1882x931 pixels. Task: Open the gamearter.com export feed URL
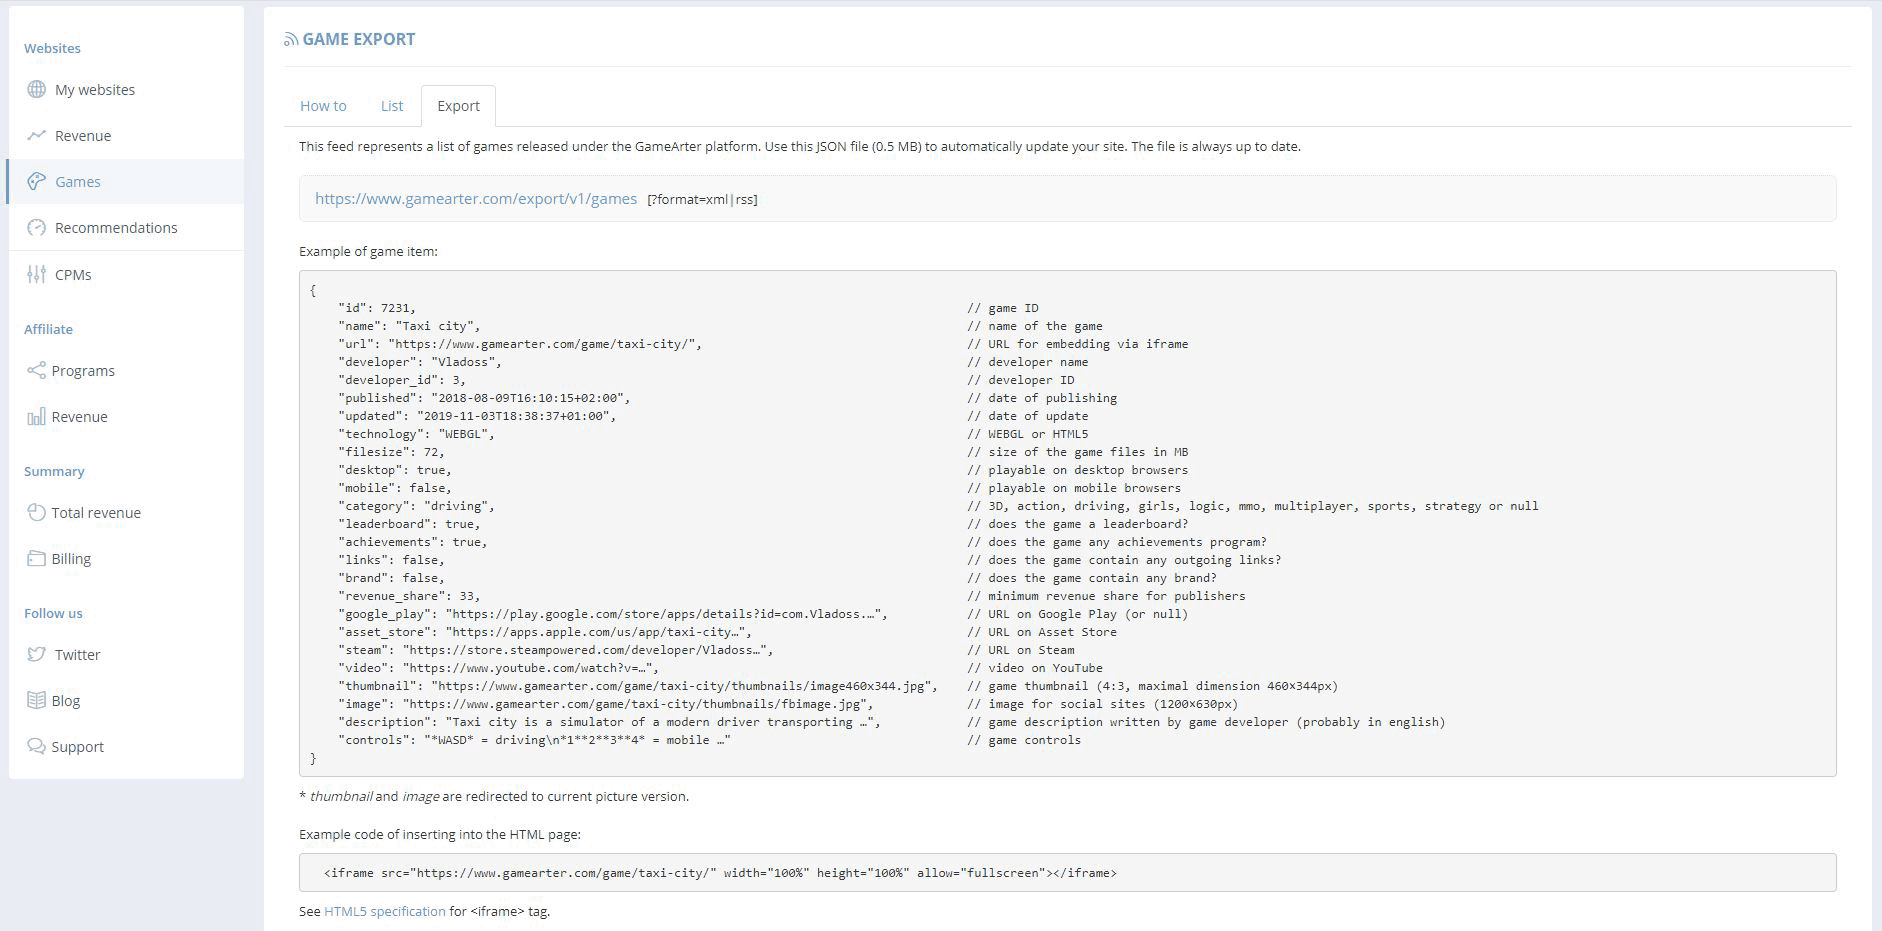476,198
